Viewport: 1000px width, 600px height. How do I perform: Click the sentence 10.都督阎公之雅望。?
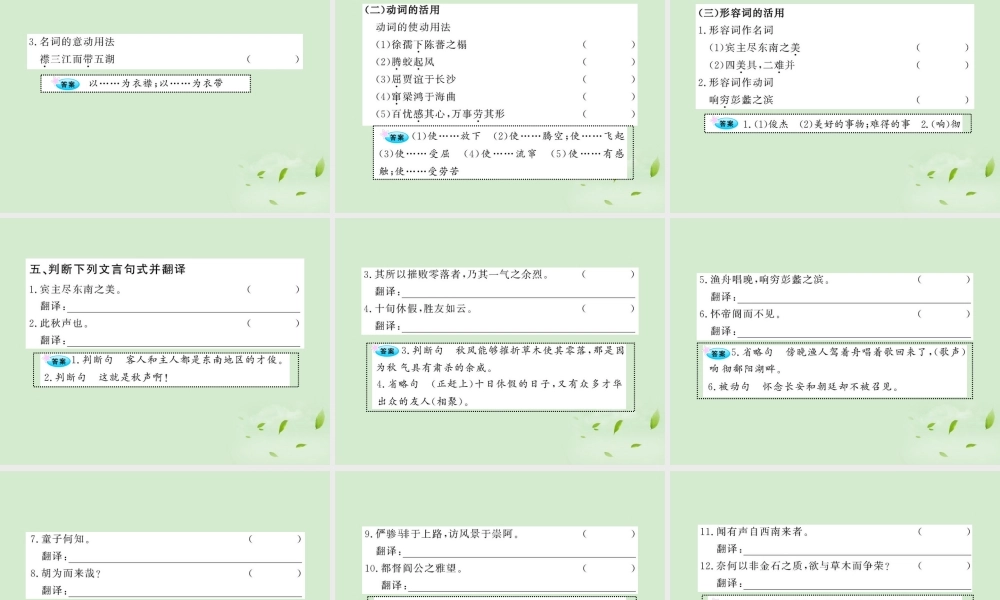(x=415, y=568)
